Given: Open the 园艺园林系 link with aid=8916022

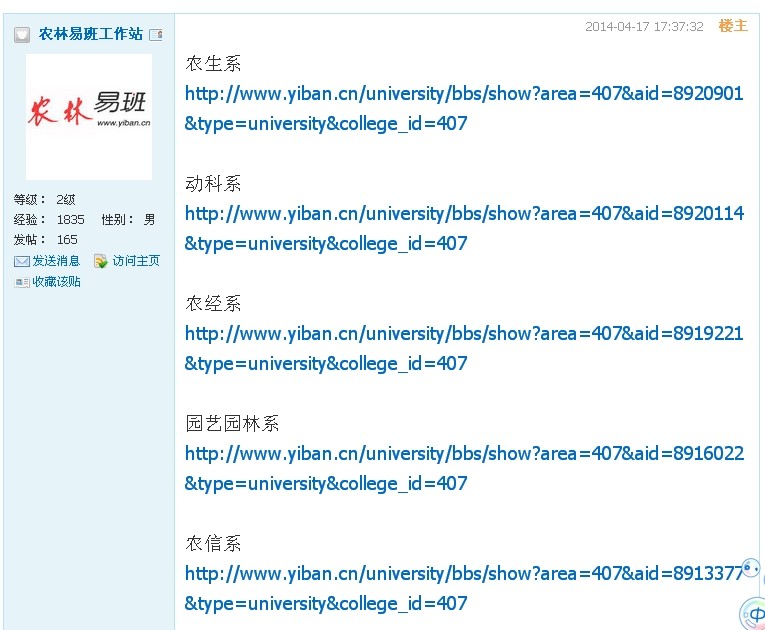Looking at the screenshot, I should pyautogui.click(x=464, y=454).
